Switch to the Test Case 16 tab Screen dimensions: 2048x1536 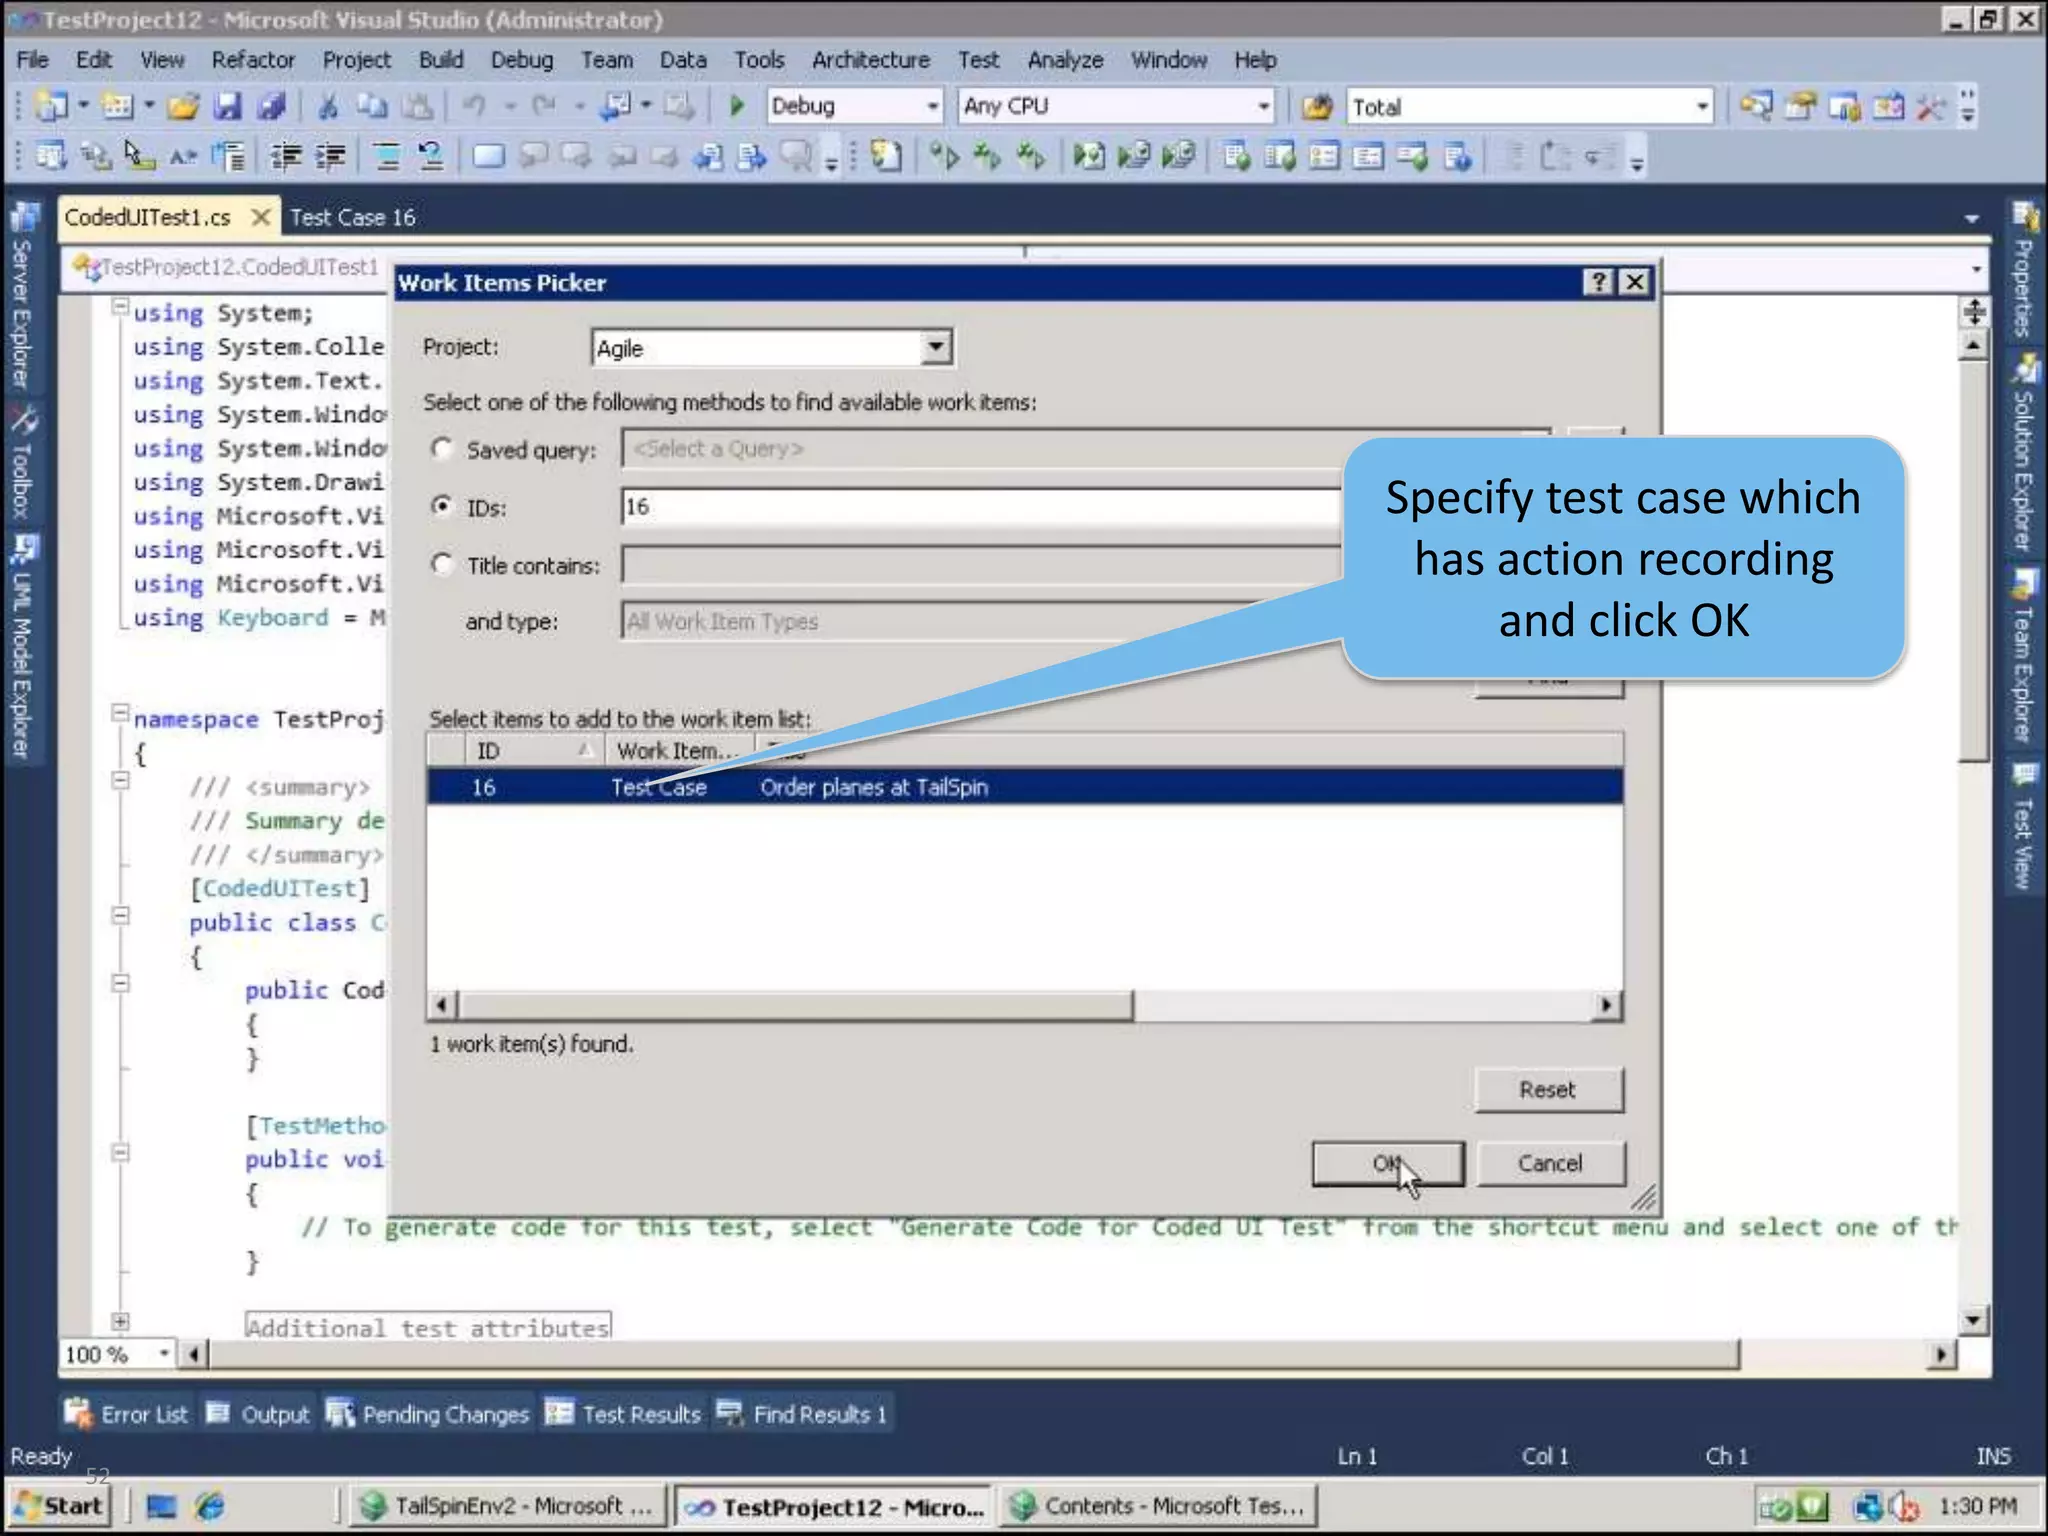pos(352,217)
